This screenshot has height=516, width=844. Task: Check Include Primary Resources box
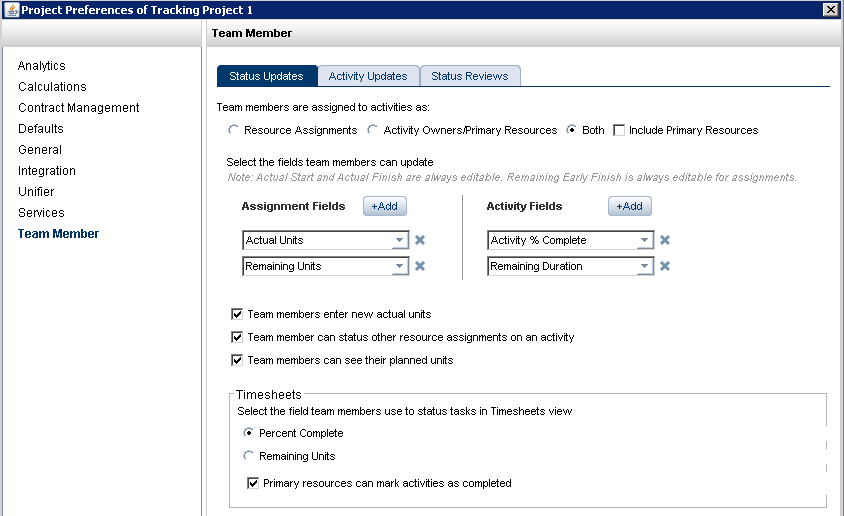pyautogui.click(x=619, y=130)
